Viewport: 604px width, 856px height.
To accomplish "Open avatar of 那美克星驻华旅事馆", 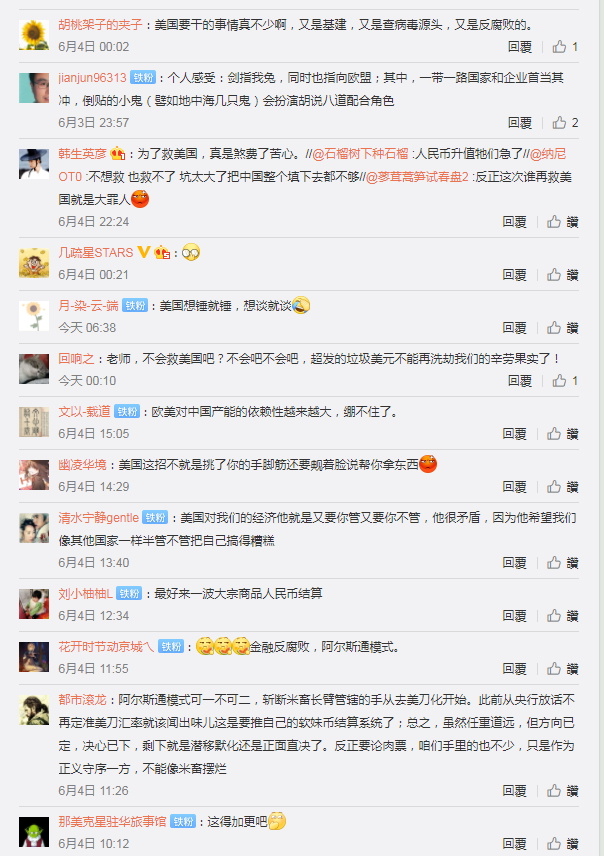I will click(34, 832).
